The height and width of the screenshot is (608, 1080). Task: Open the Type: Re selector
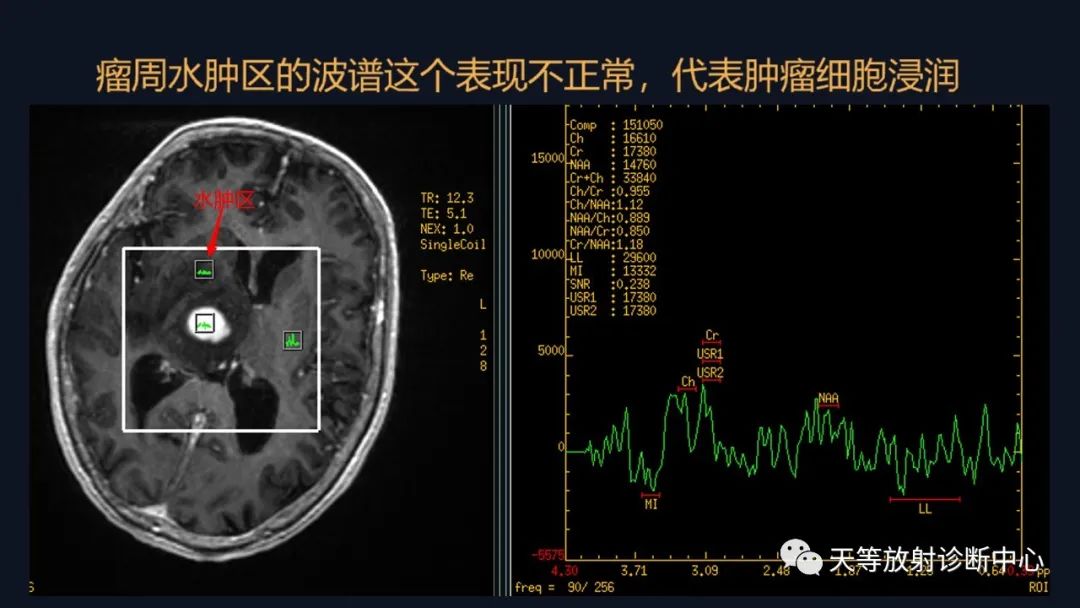tap(444, 274)
